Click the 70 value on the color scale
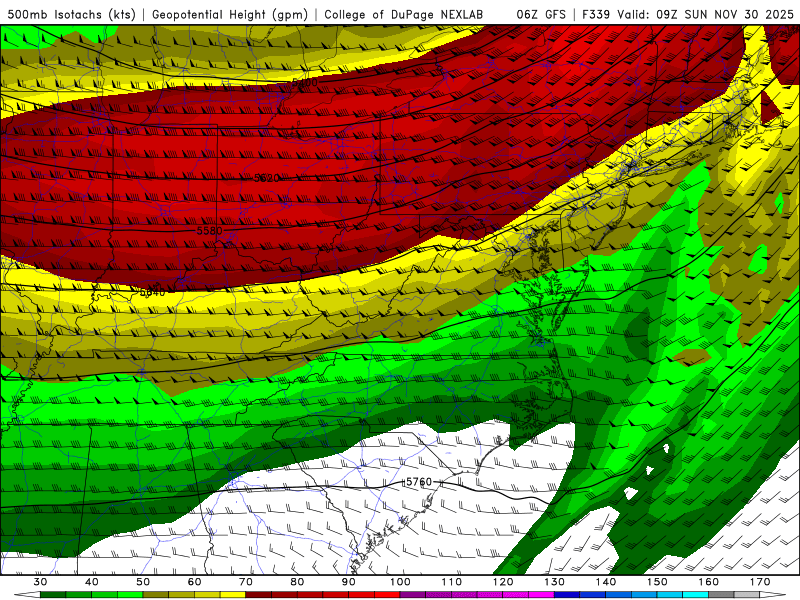The image size is (800, 600). [246, 582]
